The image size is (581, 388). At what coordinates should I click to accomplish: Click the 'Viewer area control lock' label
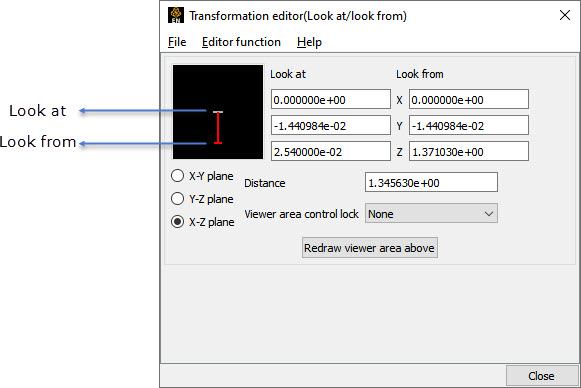click(x=301, y=214)
